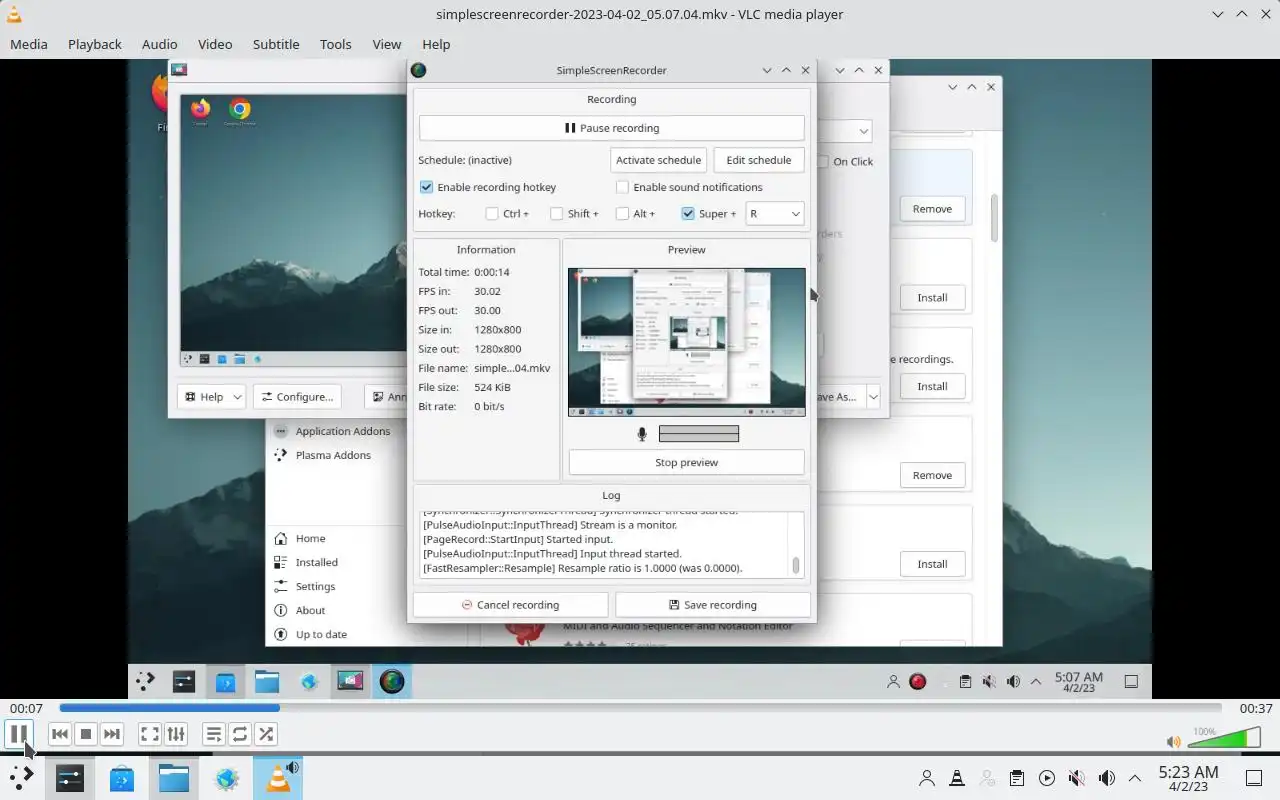Screen dimensions: 1280x800
Task: Toggle VLC fullscreen mode
Action: point(150,734)
